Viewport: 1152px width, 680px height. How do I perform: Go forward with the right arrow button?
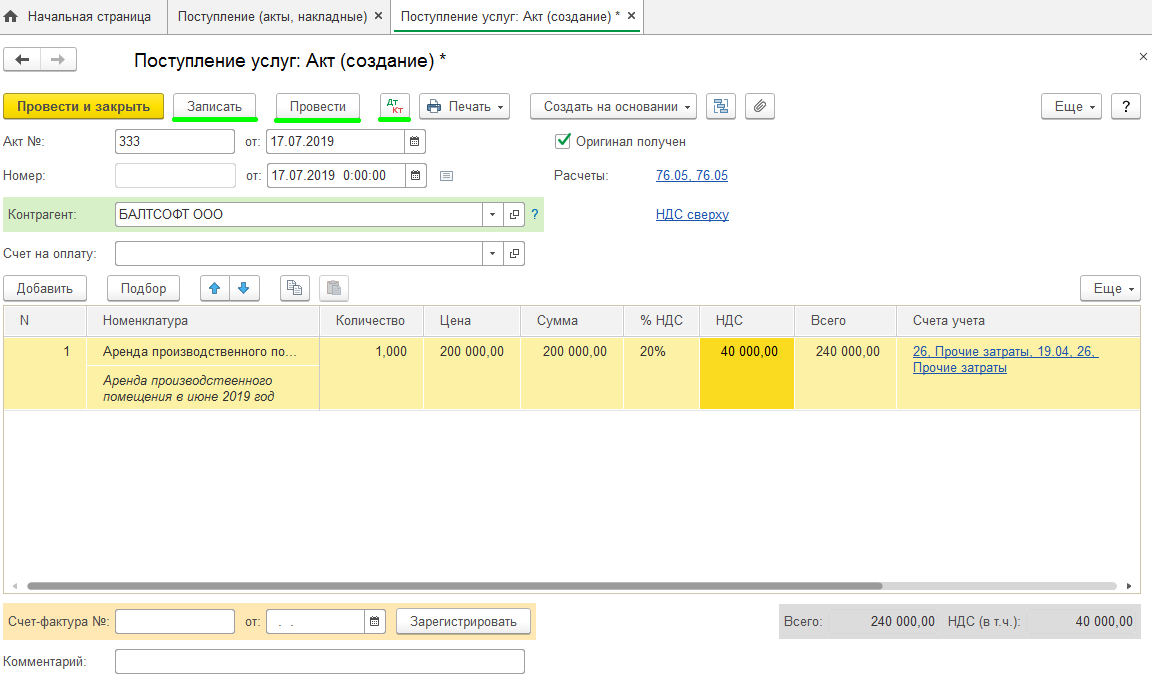coord(58,59)
